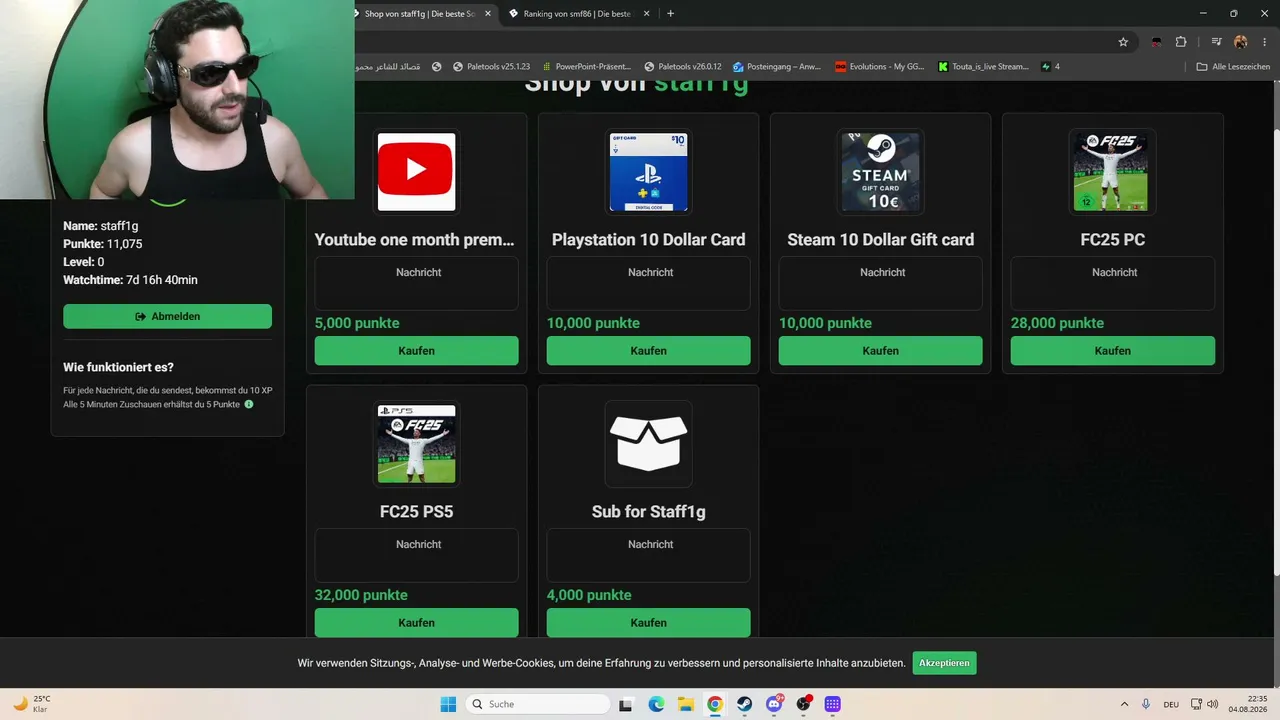Click the info icon next to 5 Punkte
Viewport: 1280px width, 720px height.
pyautogui.click(x=249, y=404)
